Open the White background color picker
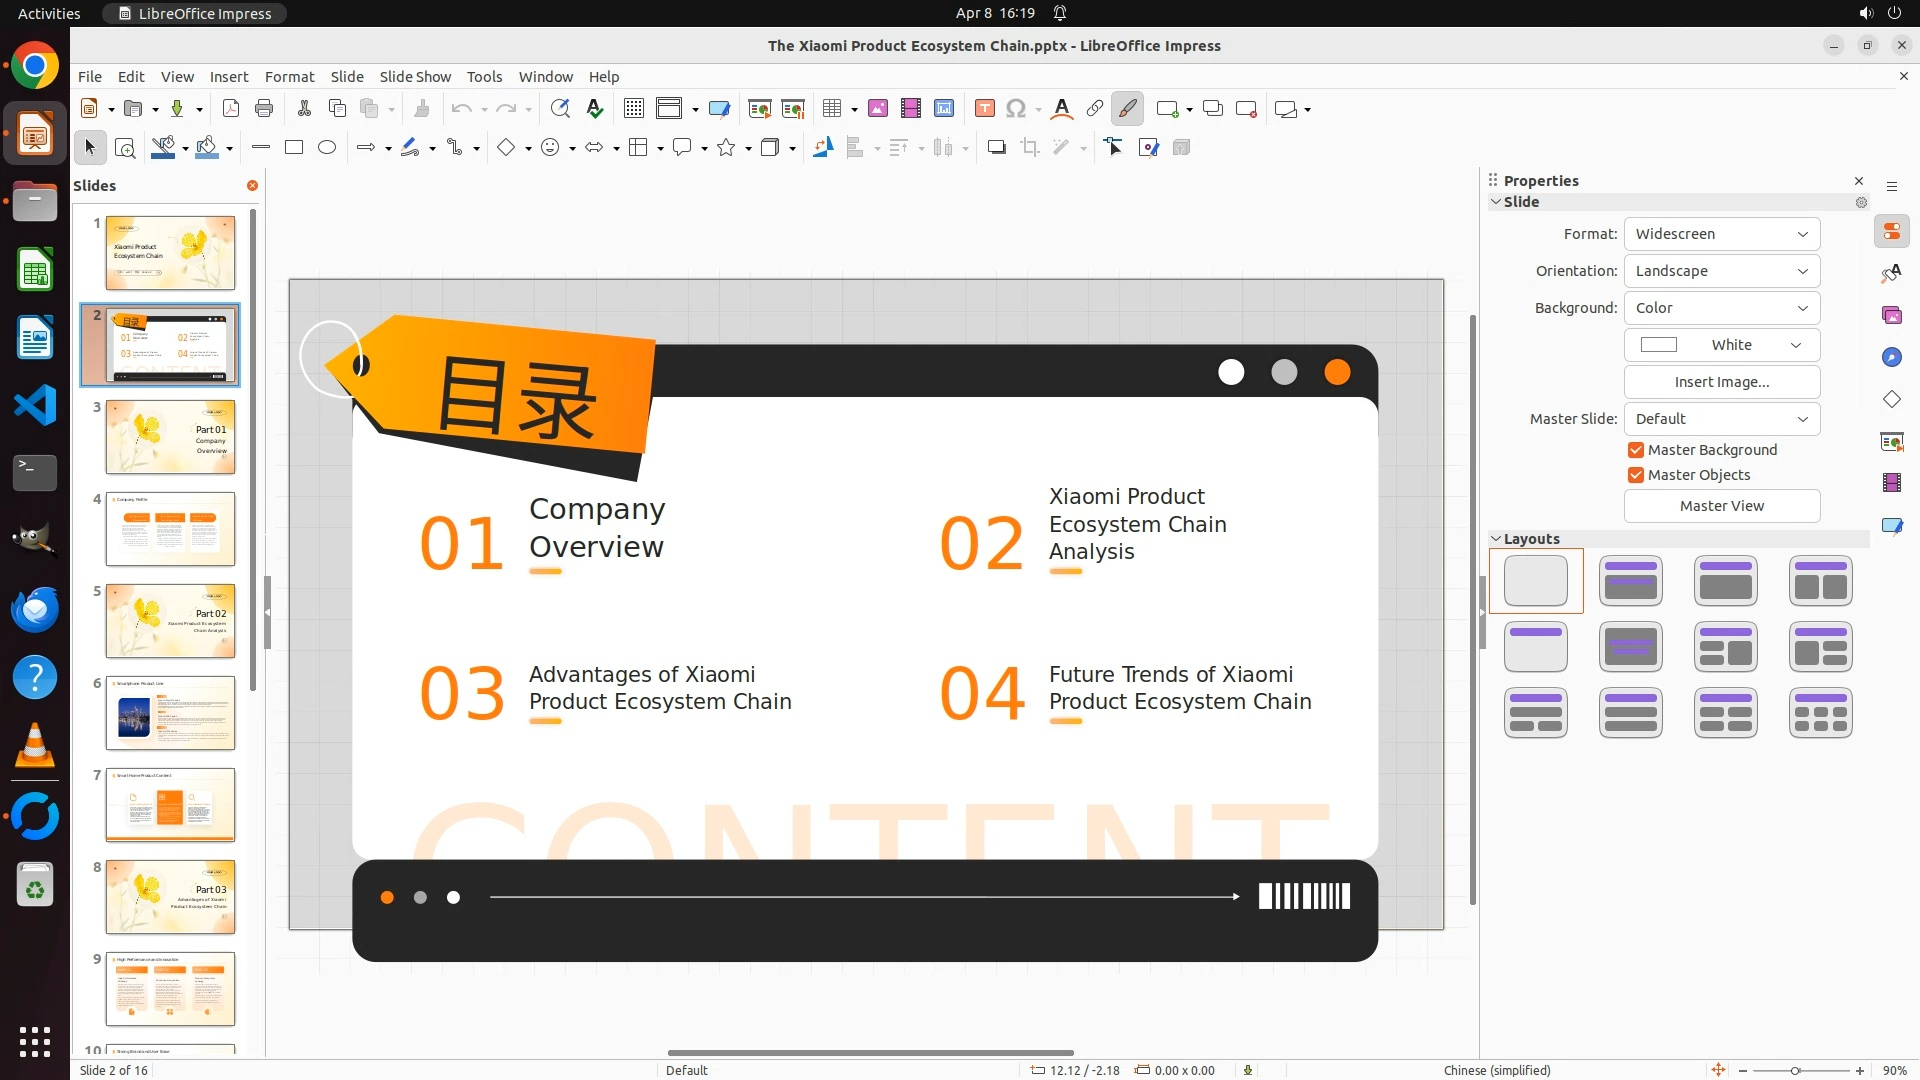The width and height of the screenshot is (1920, 1080). click(x=1721, y=345)
